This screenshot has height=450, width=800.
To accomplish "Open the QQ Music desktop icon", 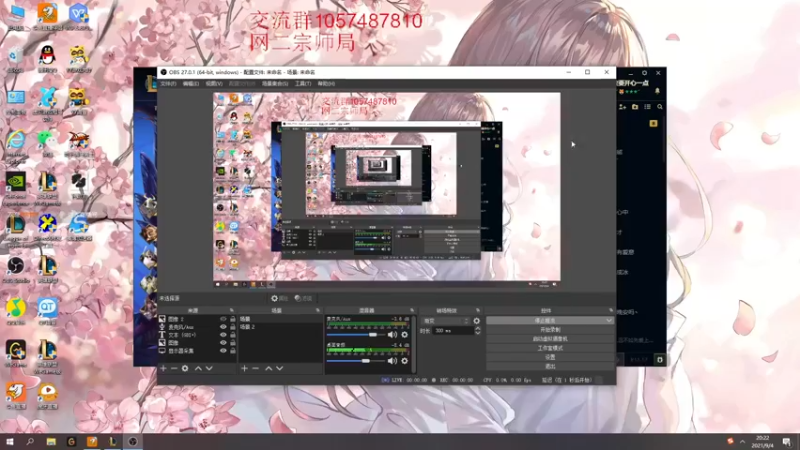I will (16, 311).
